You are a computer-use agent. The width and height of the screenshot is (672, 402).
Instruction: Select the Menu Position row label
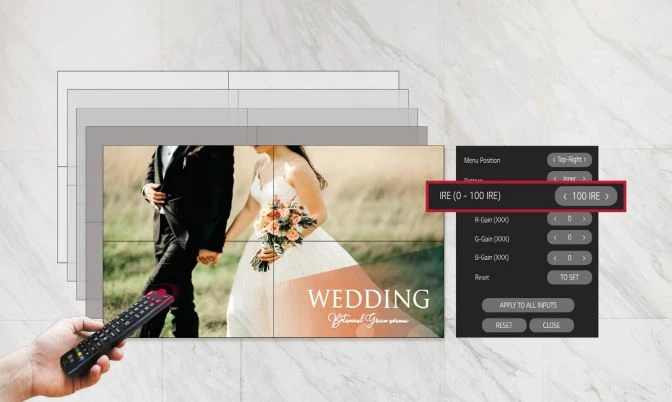point(482,160)
